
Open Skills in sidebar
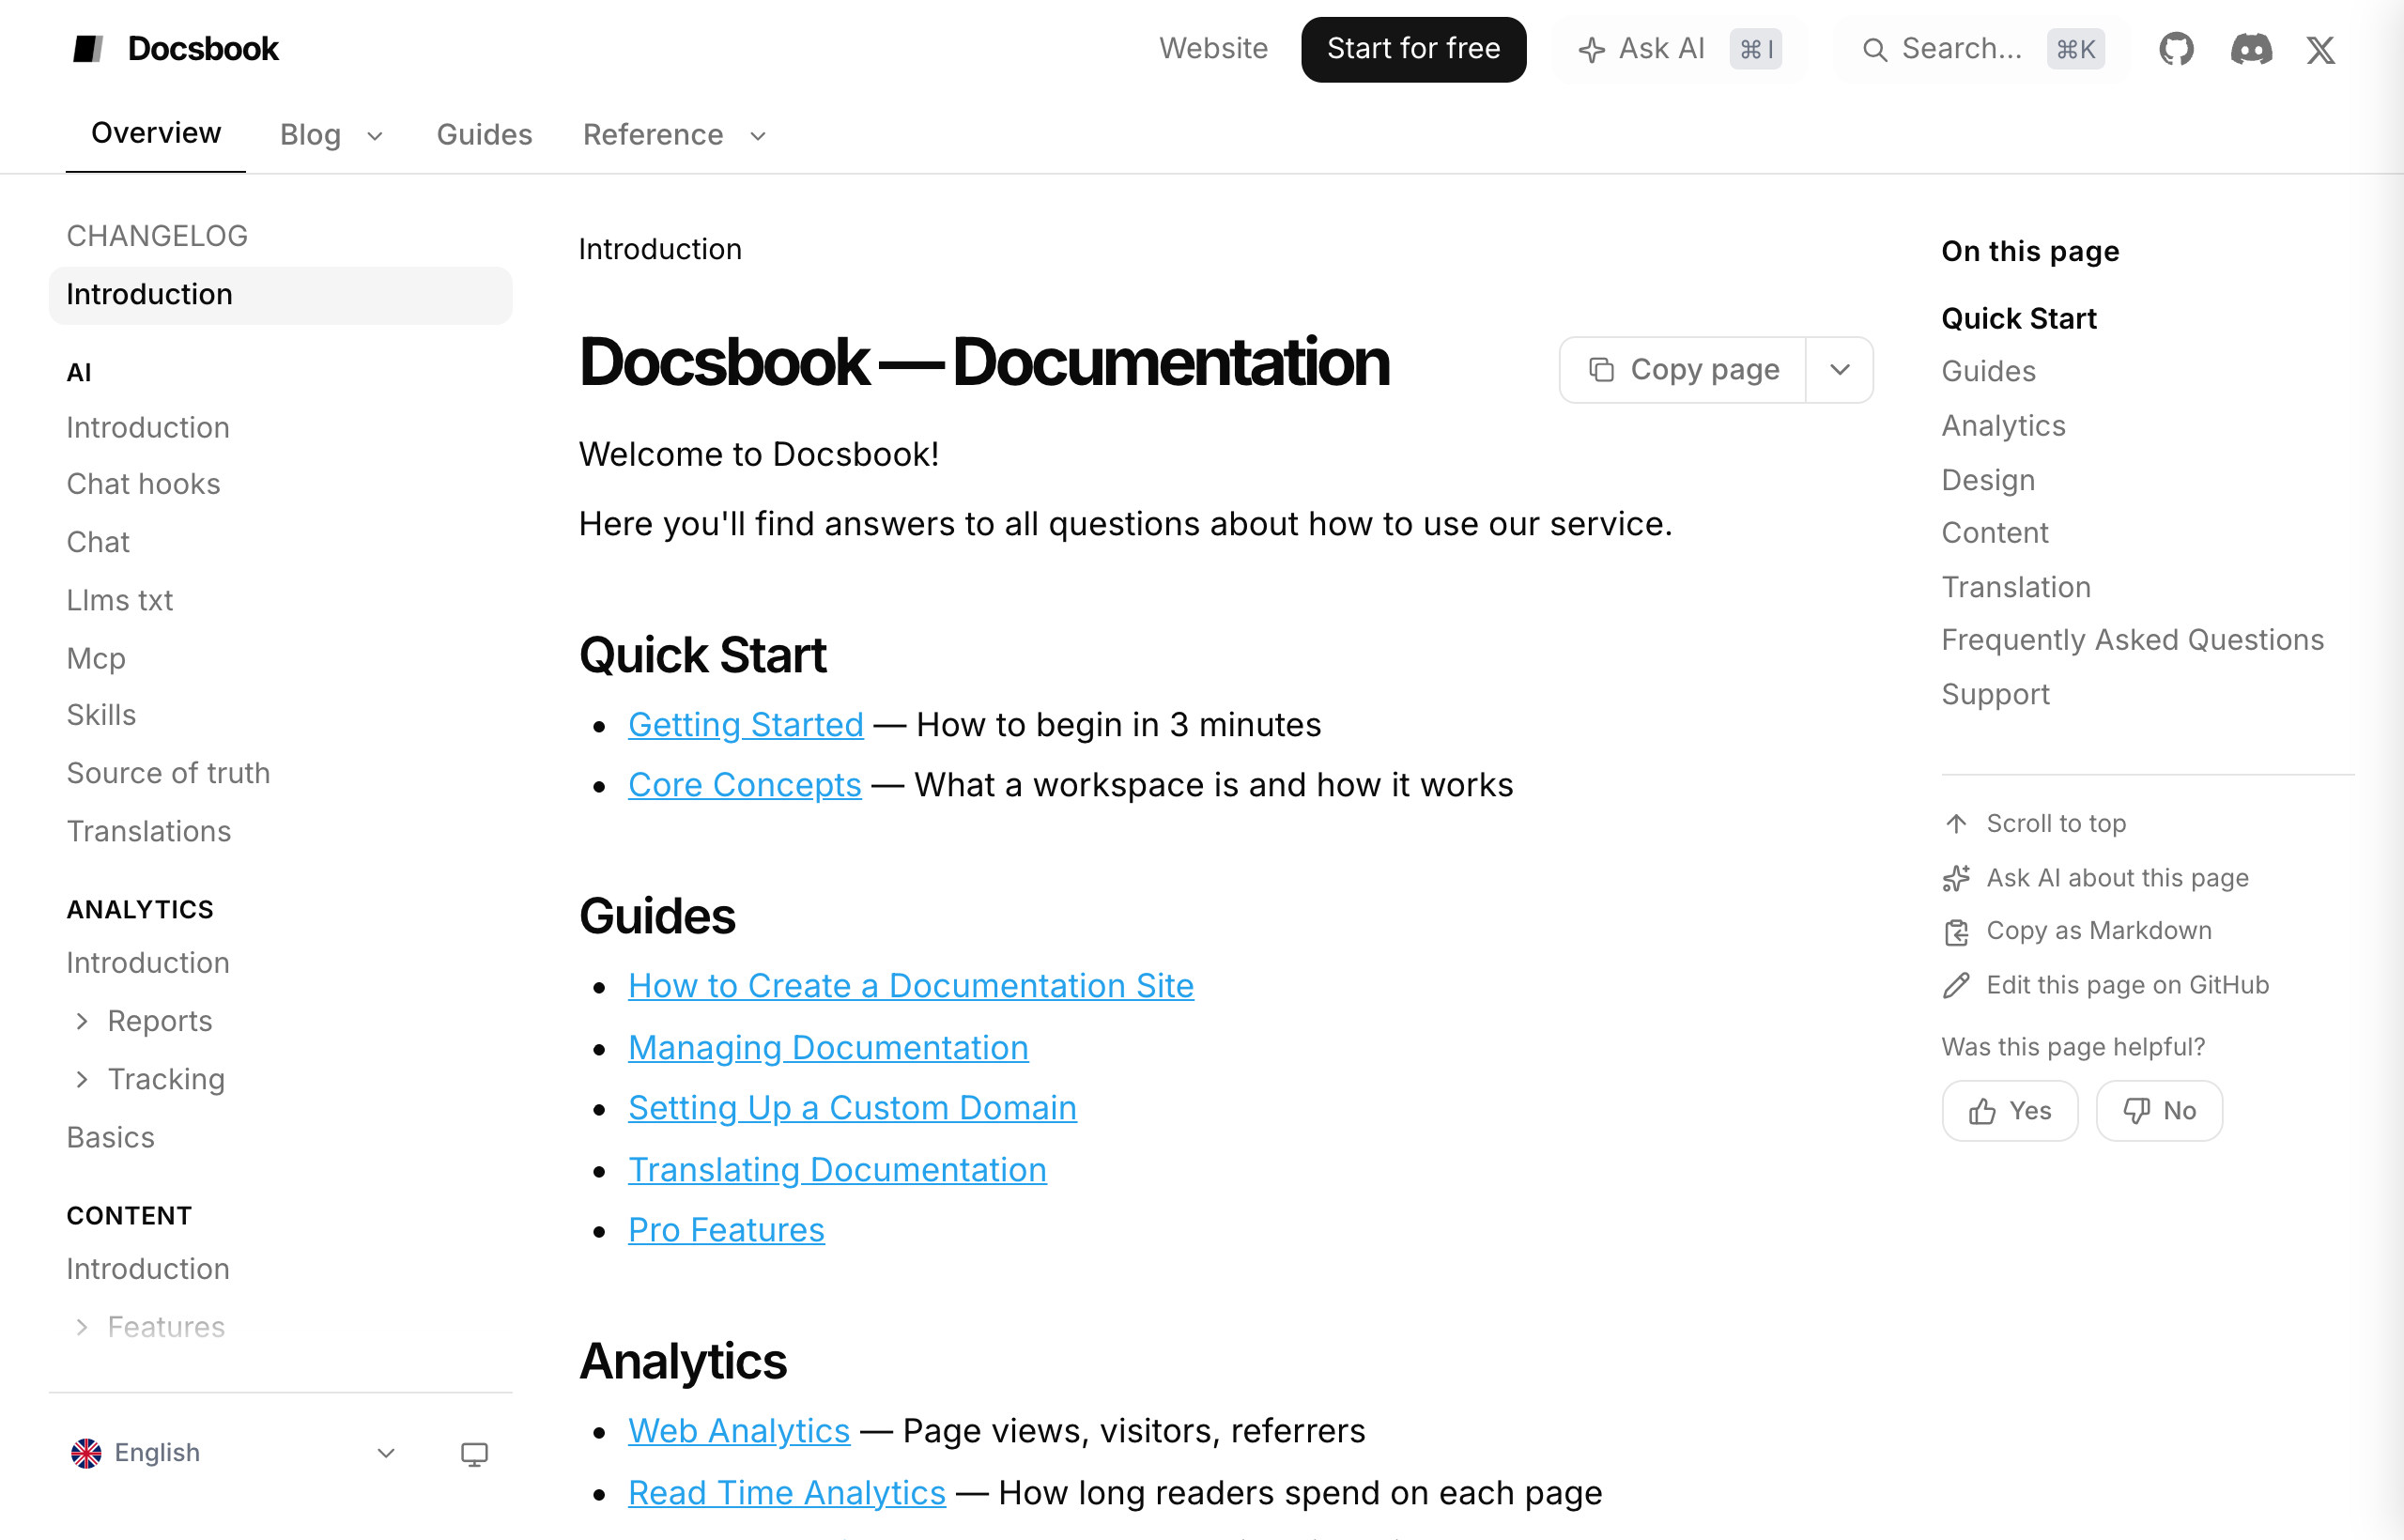[101, 715]
